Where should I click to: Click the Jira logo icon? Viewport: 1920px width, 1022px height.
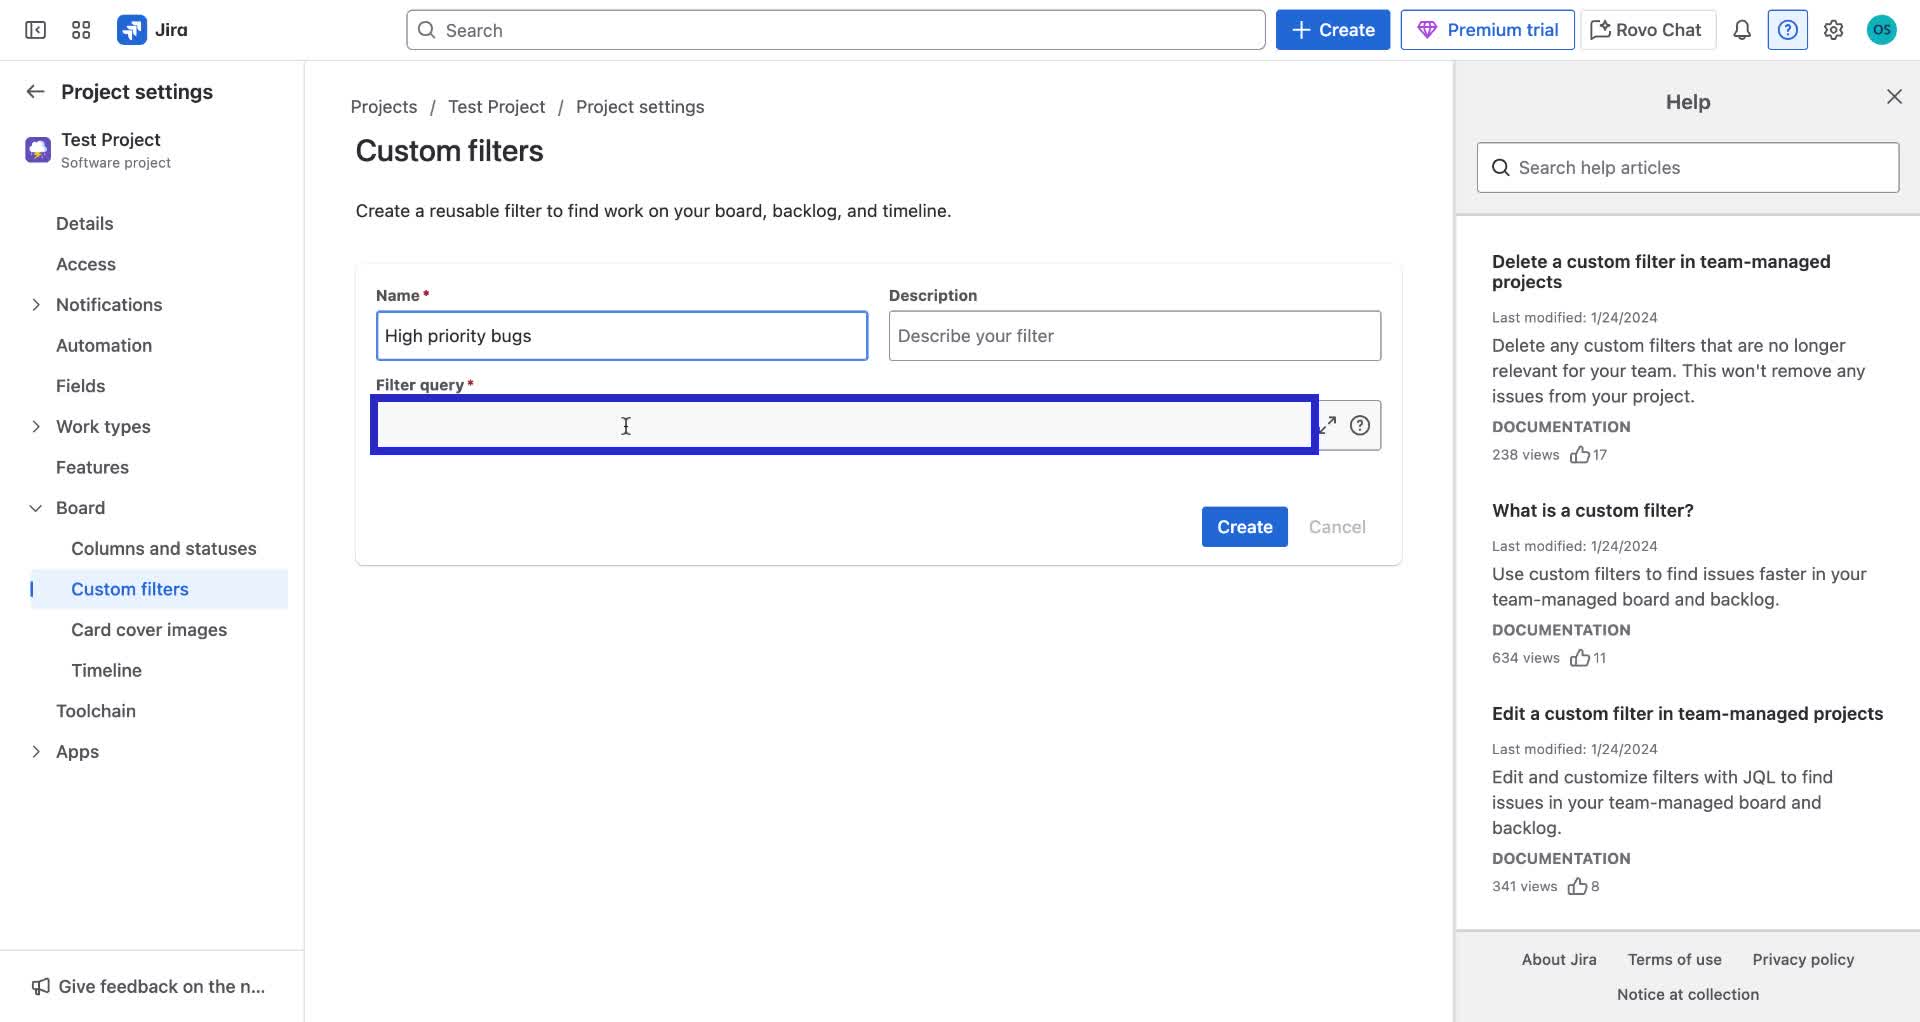pos(131,29)
